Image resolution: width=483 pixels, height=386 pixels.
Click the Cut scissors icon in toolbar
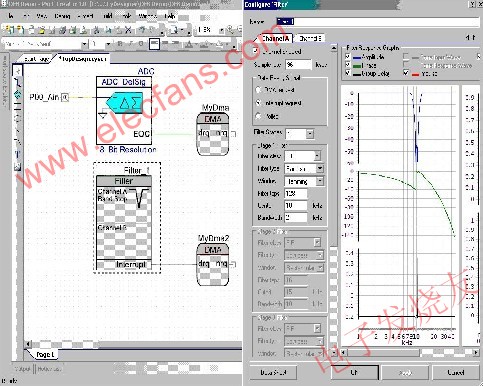tap(97, 30)
